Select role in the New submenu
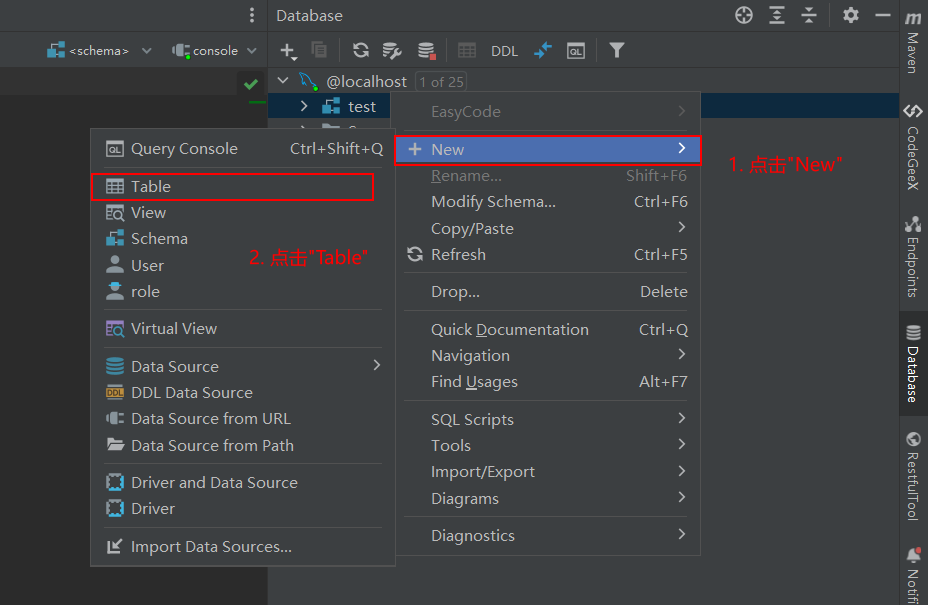This screenshot has height=605, width=928. point(243,291)
